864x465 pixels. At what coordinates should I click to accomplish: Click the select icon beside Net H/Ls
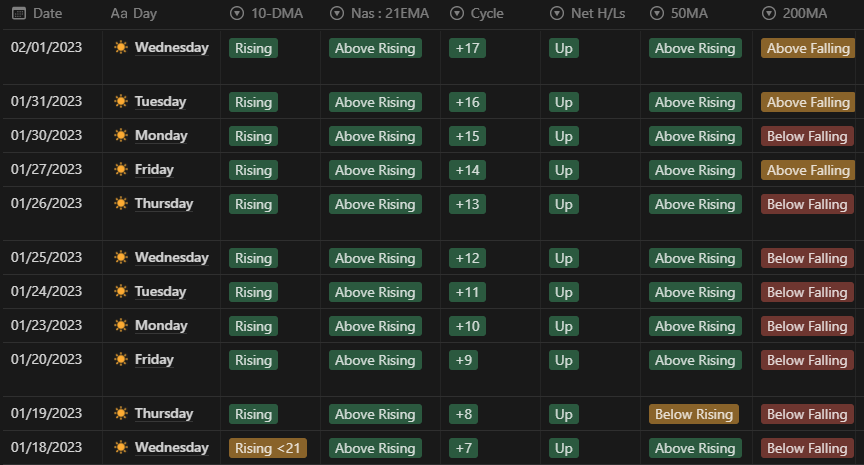point(557,13)
